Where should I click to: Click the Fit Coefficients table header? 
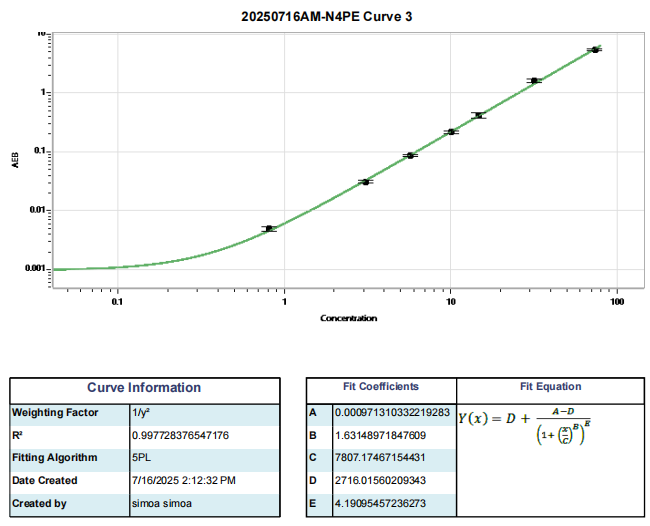point(381,387)
